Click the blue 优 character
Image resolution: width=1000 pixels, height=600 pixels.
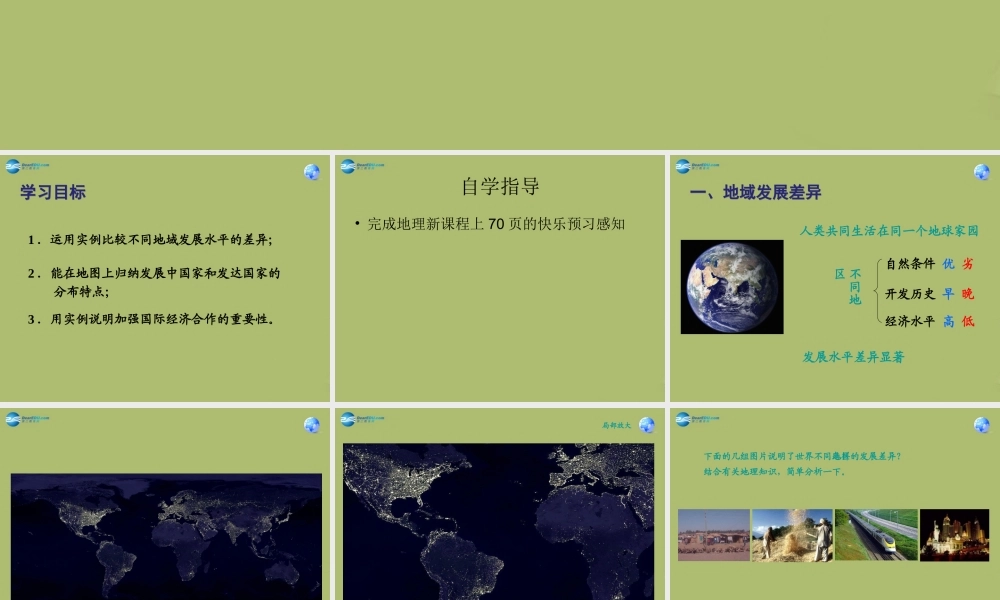pyautogui.click(x=948, y=264)
